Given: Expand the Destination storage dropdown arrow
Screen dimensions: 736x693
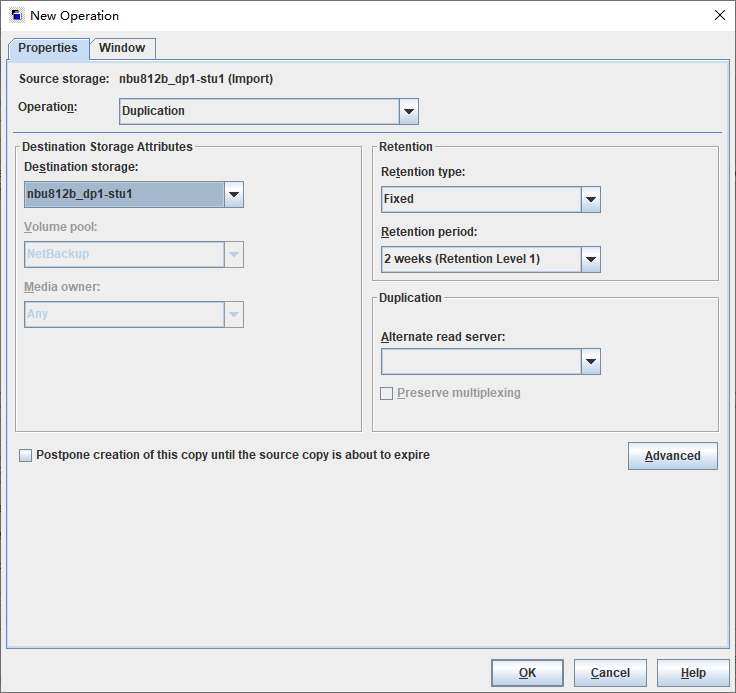Looking at the screenshot, I should tap(234, 194).
